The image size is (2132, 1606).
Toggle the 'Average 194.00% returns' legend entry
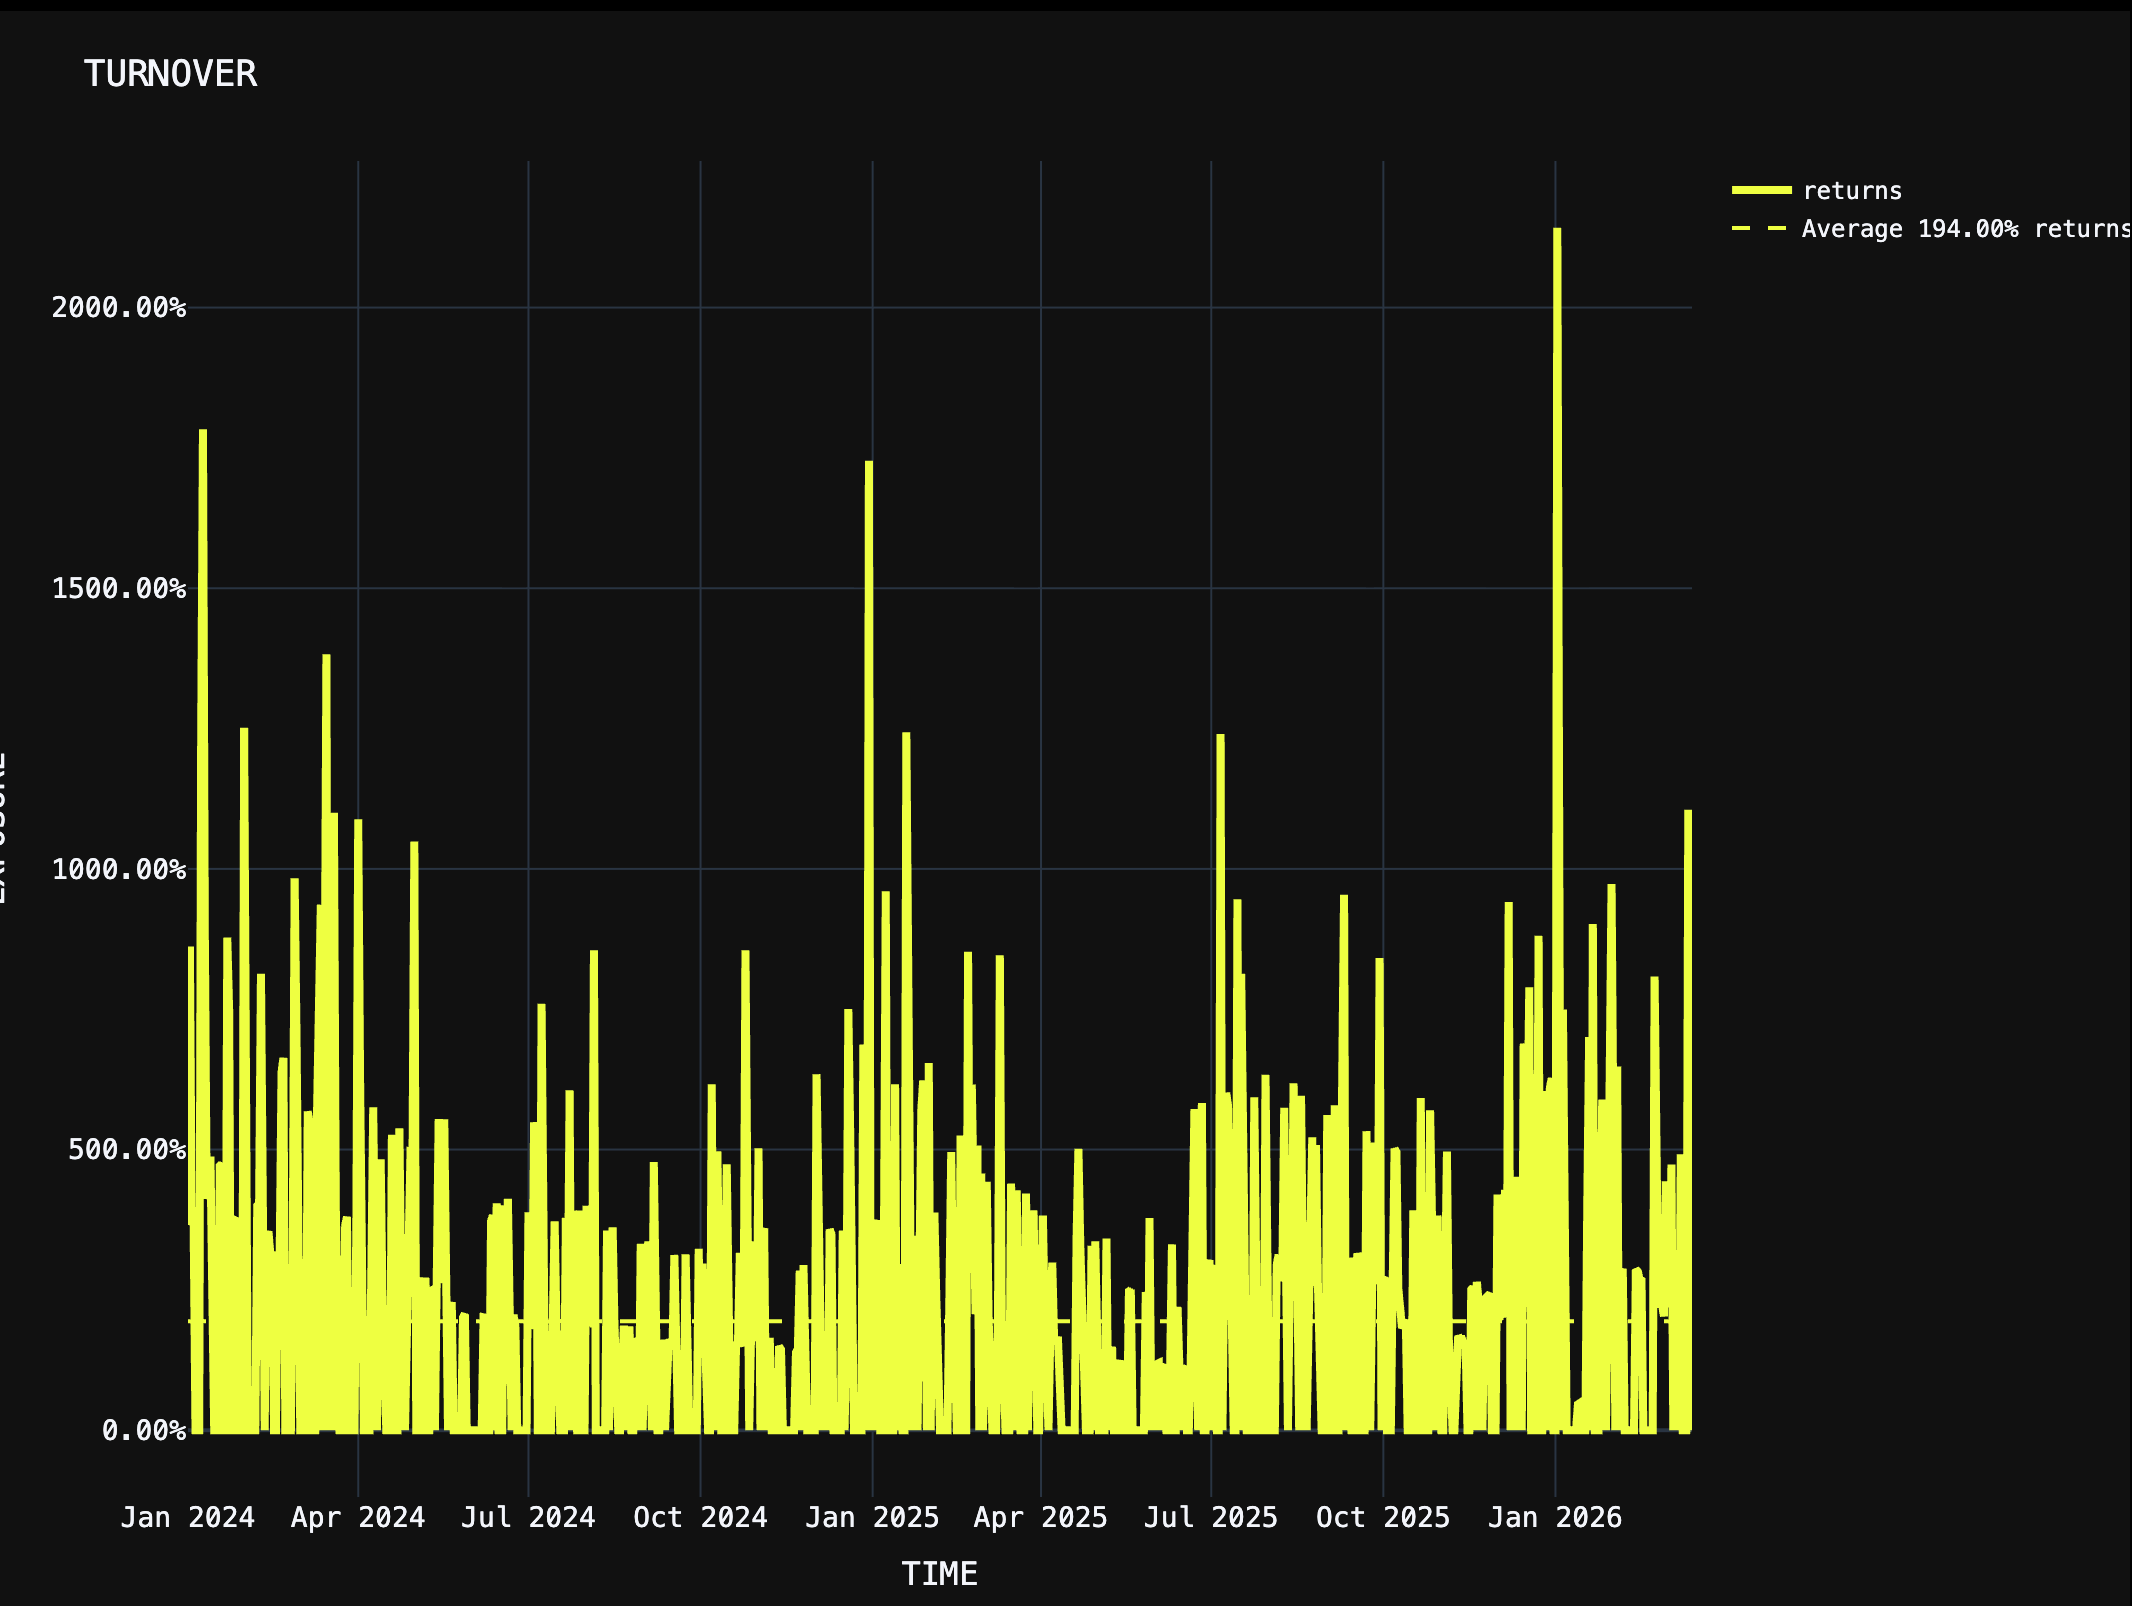tap(1964, 229)
